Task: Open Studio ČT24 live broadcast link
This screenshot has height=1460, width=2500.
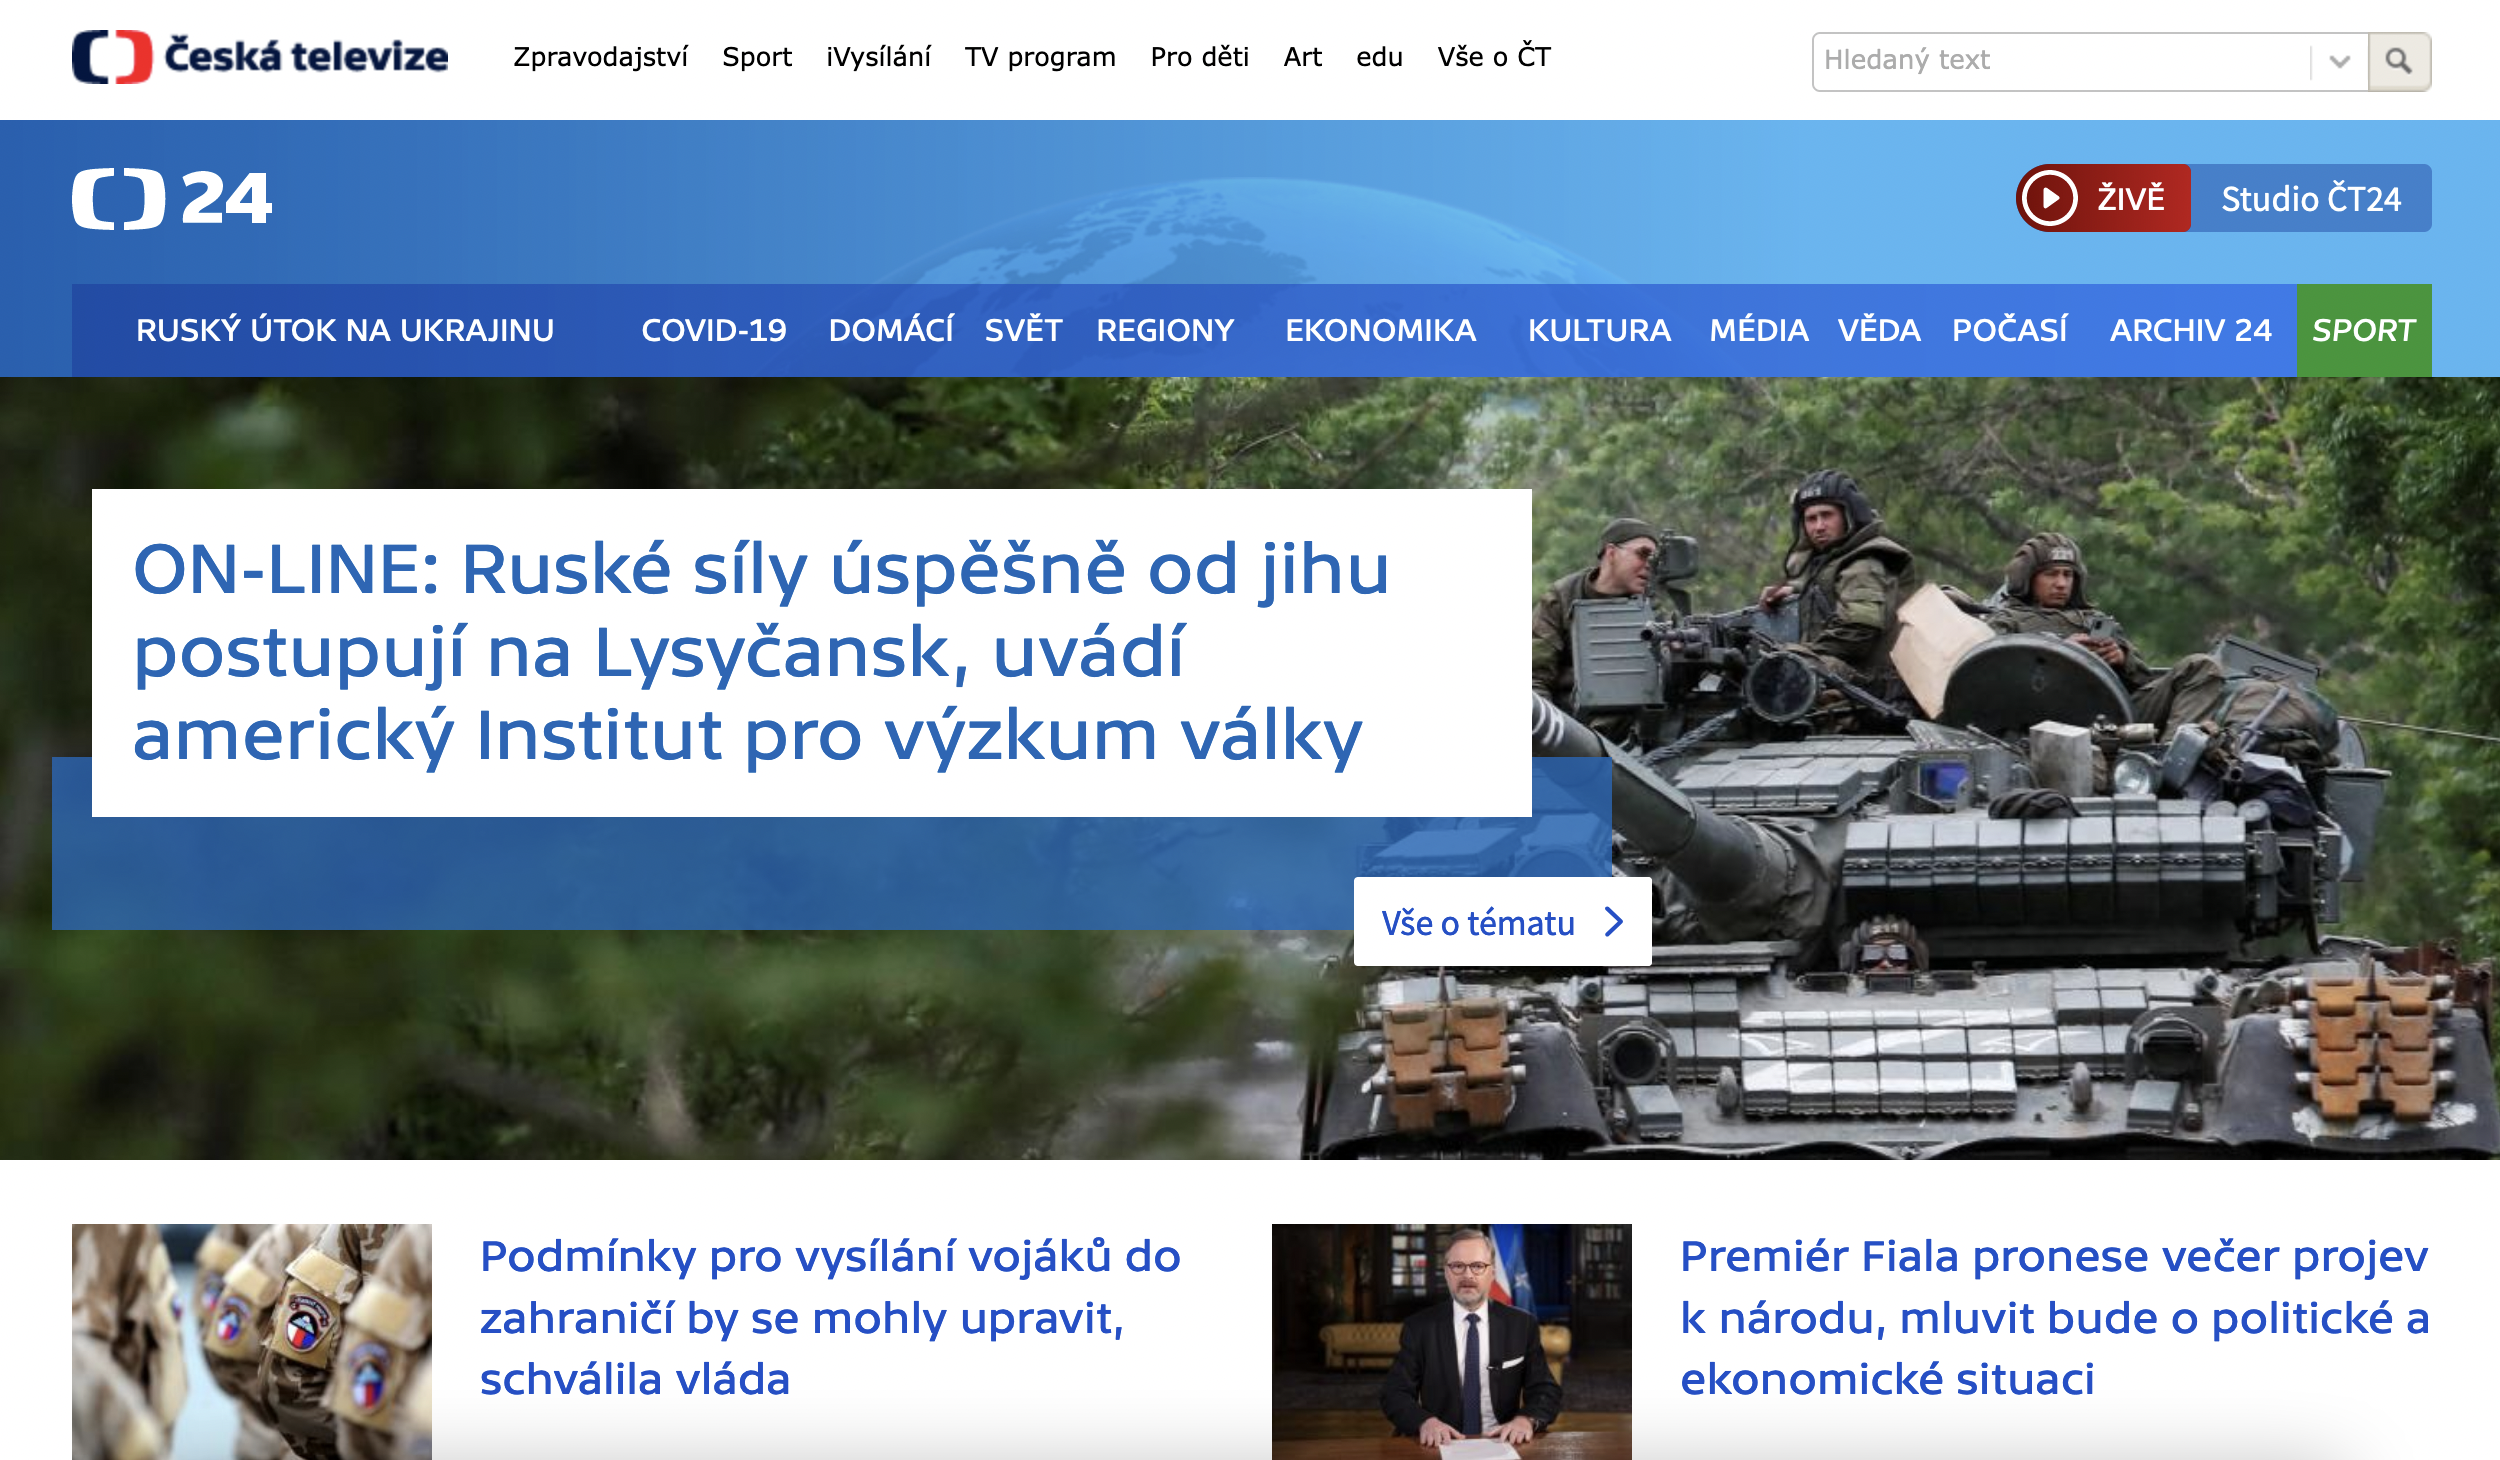Action: point(2310,198)
